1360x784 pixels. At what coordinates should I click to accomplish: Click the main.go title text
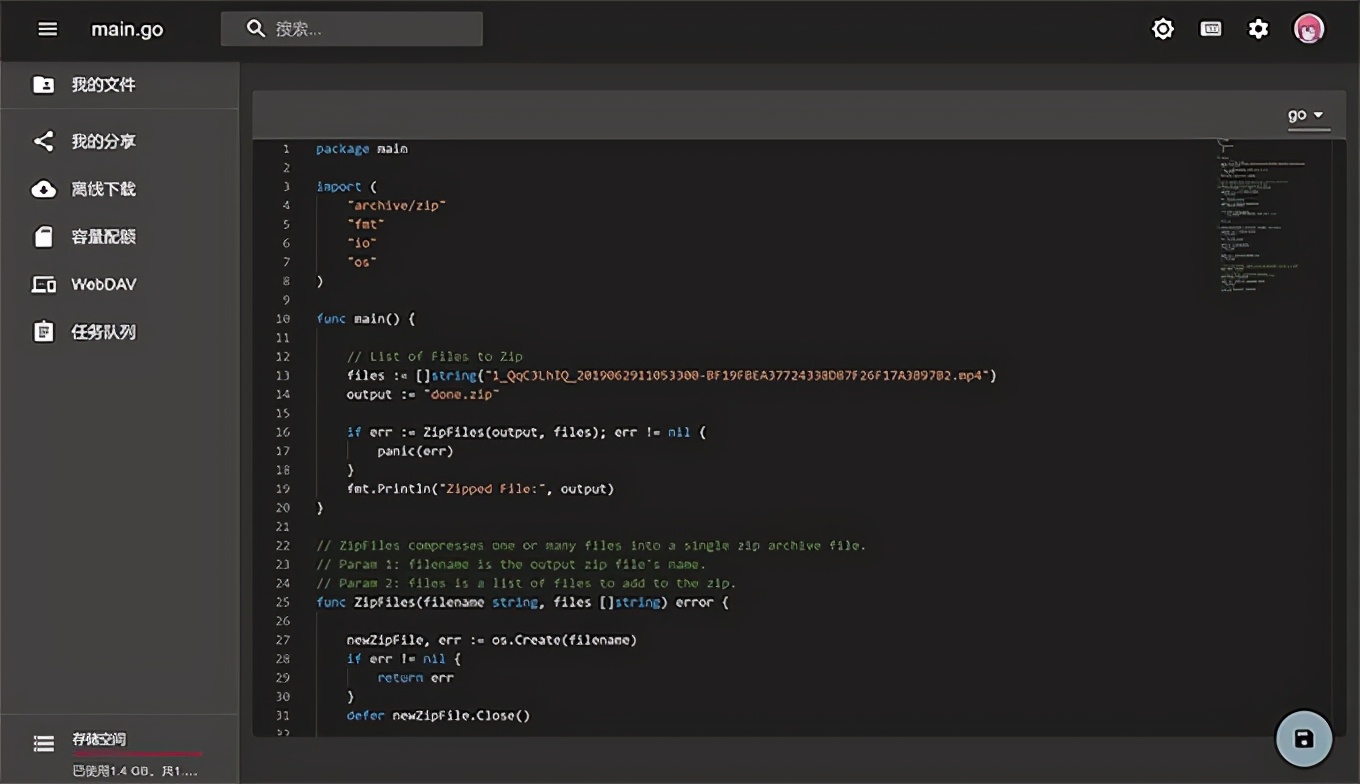pyautogui.click(x=127, y=29)
